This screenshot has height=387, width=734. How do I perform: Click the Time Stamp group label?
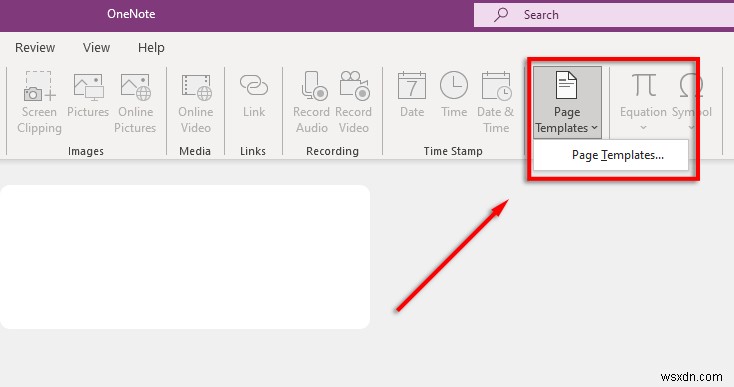click(x=453, y=151)
